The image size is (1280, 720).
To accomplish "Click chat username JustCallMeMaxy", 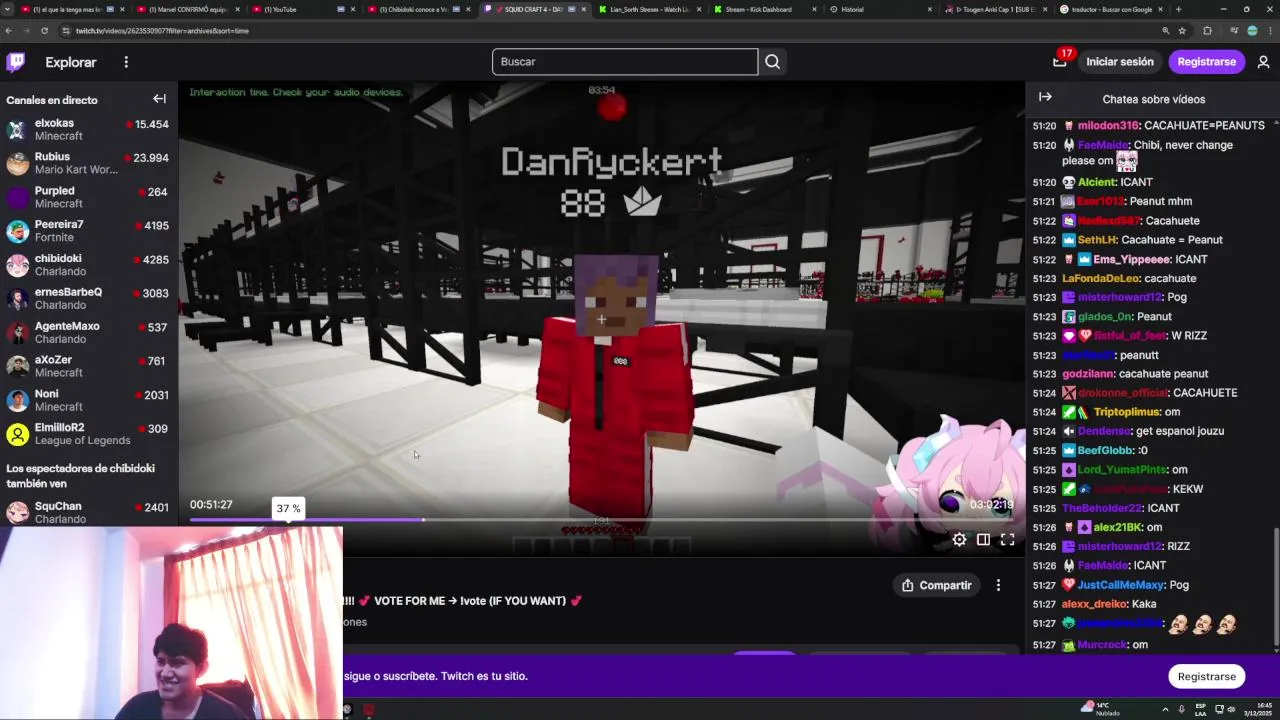I will pos(1120,585).
